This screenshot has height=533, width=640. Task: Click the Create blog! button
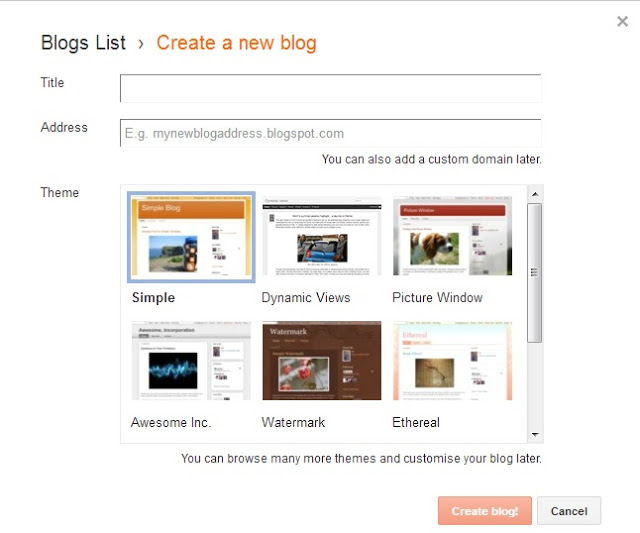pyautogui.click(x=484, y=511)
